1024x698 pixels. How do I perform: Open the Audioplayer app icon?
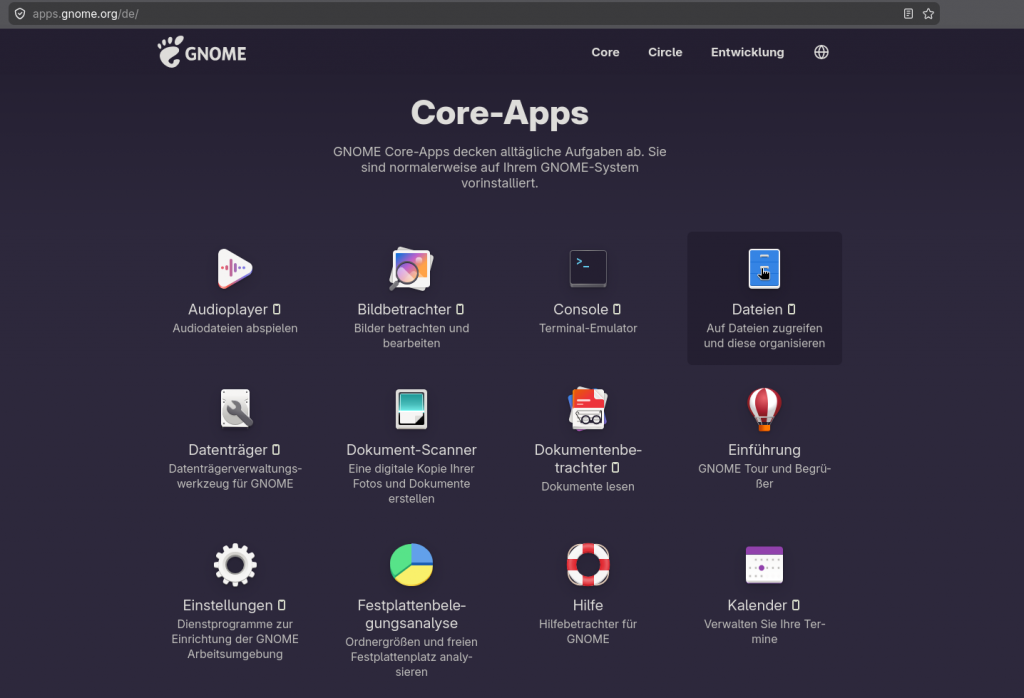pos(235,268)
